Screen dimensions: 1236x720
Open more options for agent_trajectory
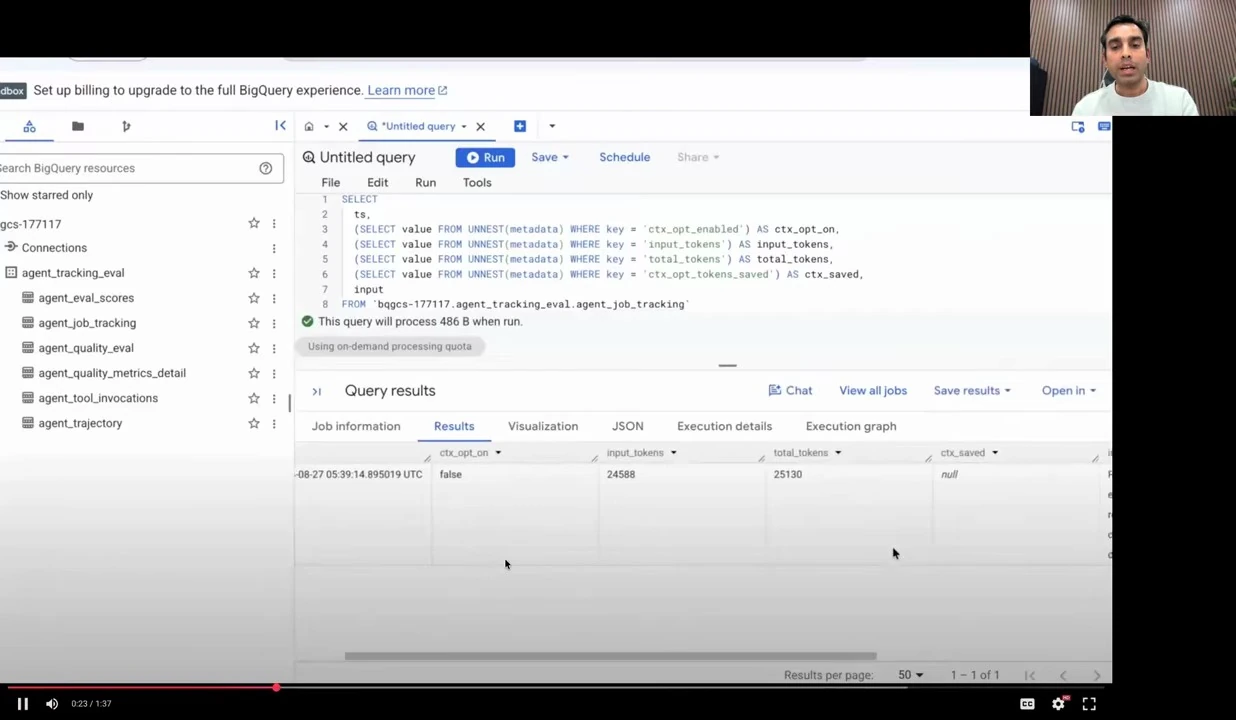tap(274, 423)
